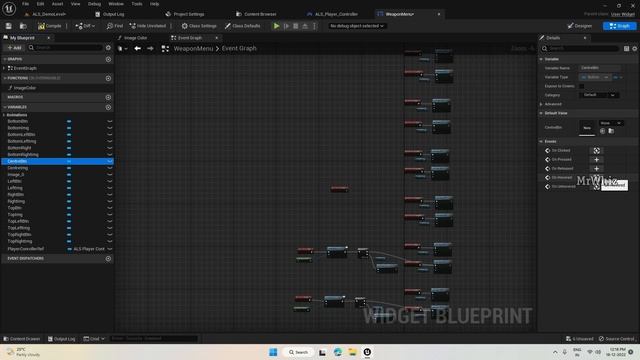Toggle the eye visibility icon for the BottomBtn variable
640x360 pixels.
(109, 121)
